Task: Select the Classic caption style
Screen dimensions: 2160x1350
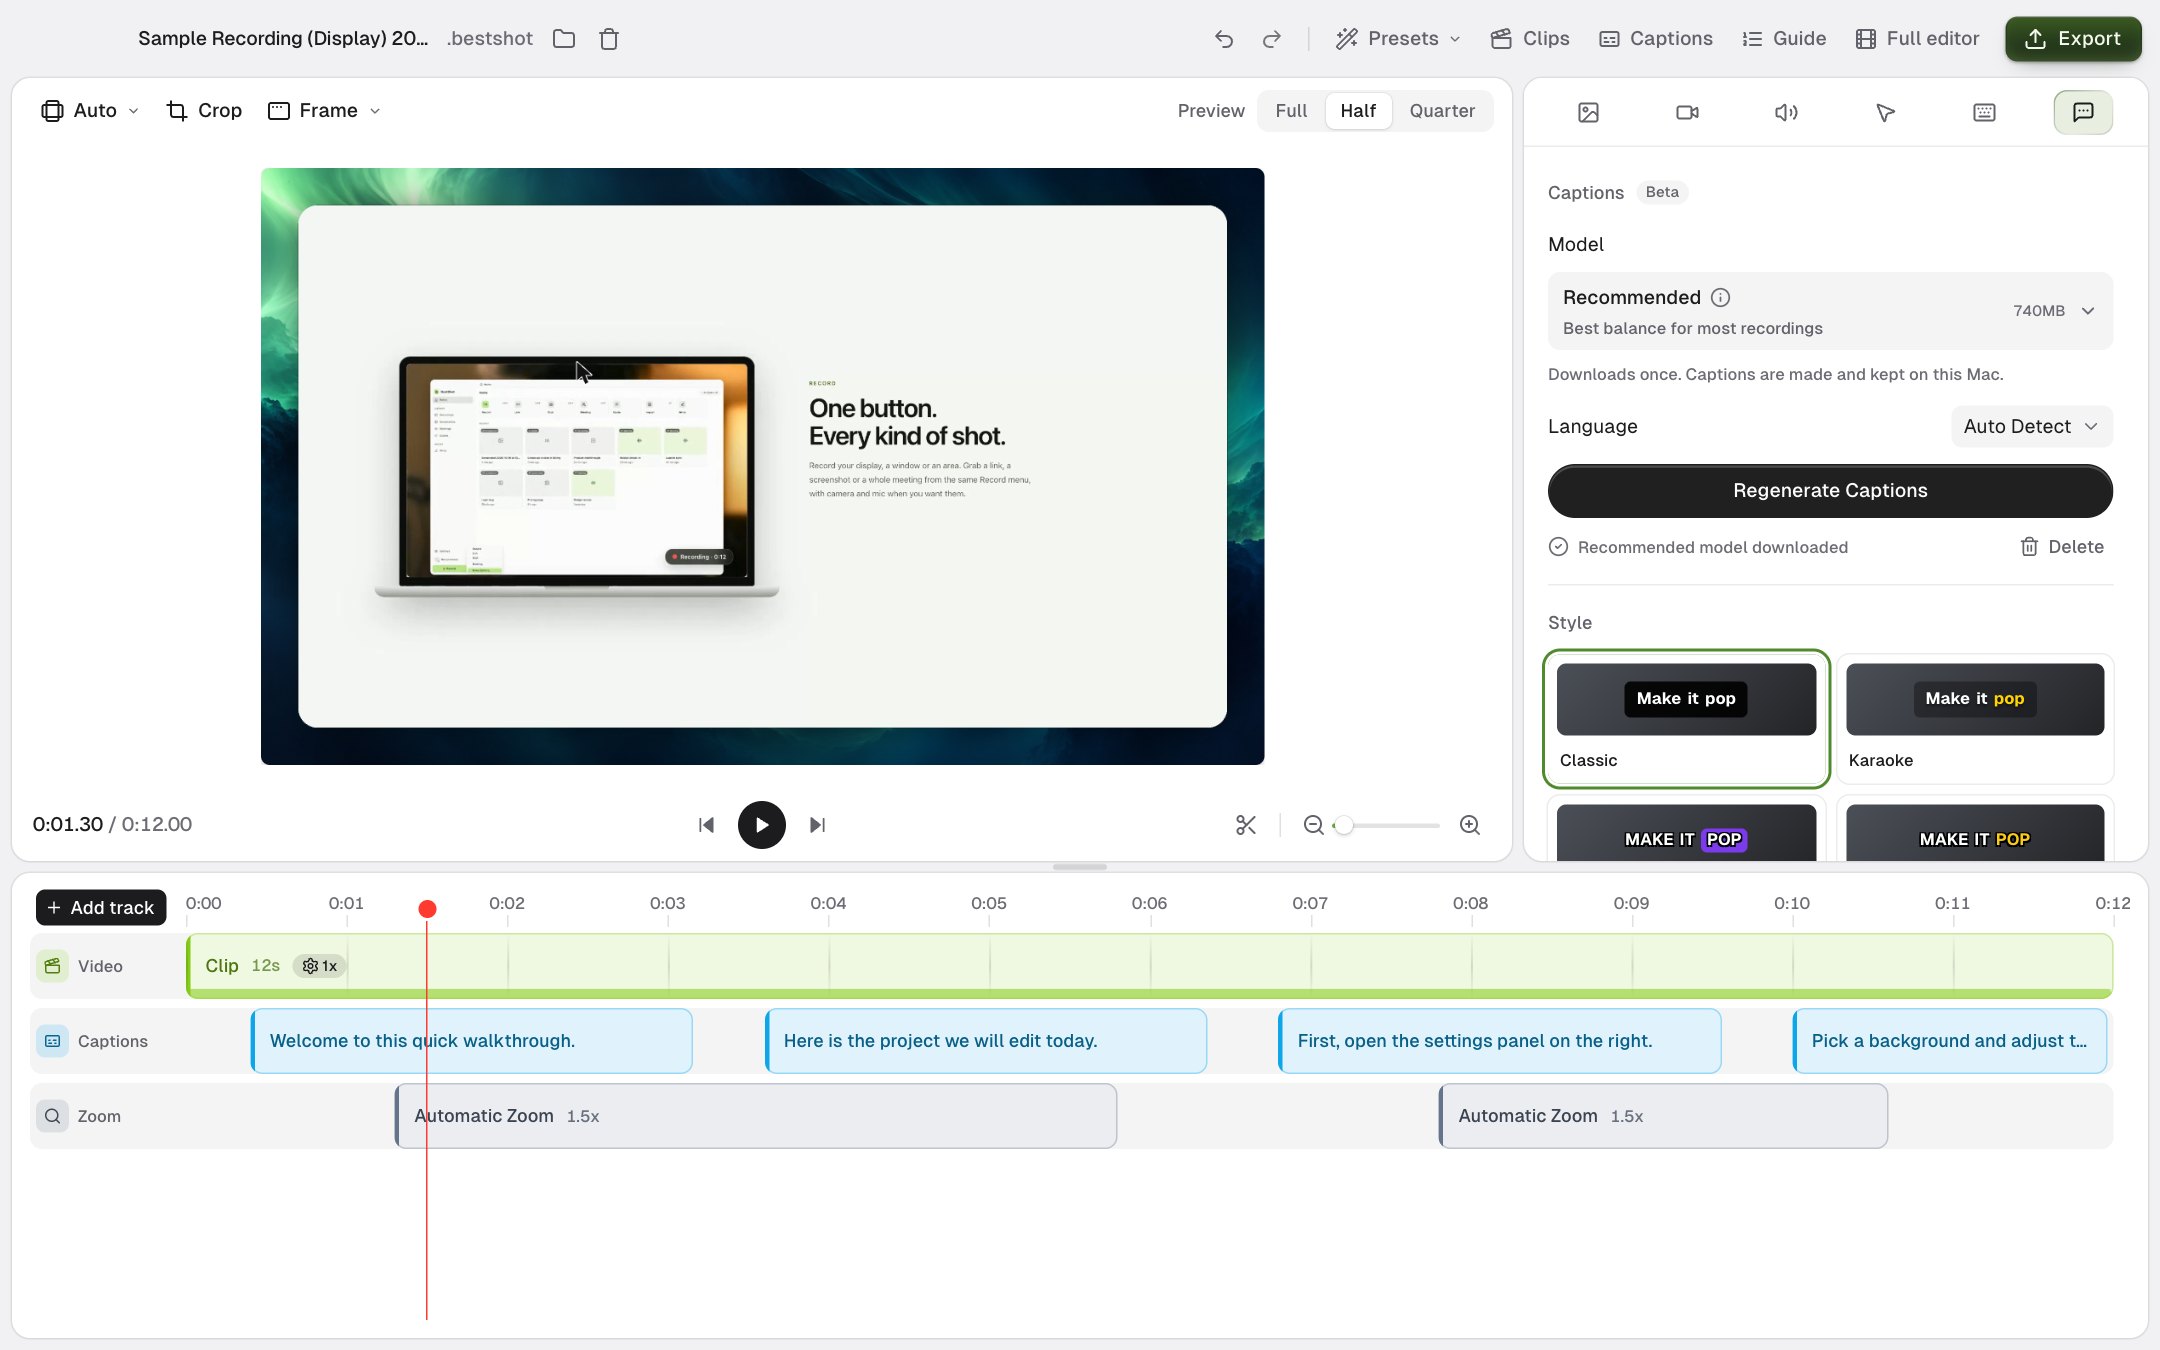Action: (1687, 719)
